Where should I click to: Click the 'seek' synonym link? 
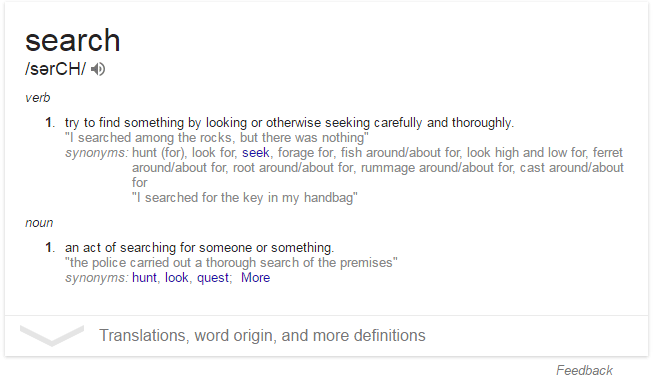(256, 152)
